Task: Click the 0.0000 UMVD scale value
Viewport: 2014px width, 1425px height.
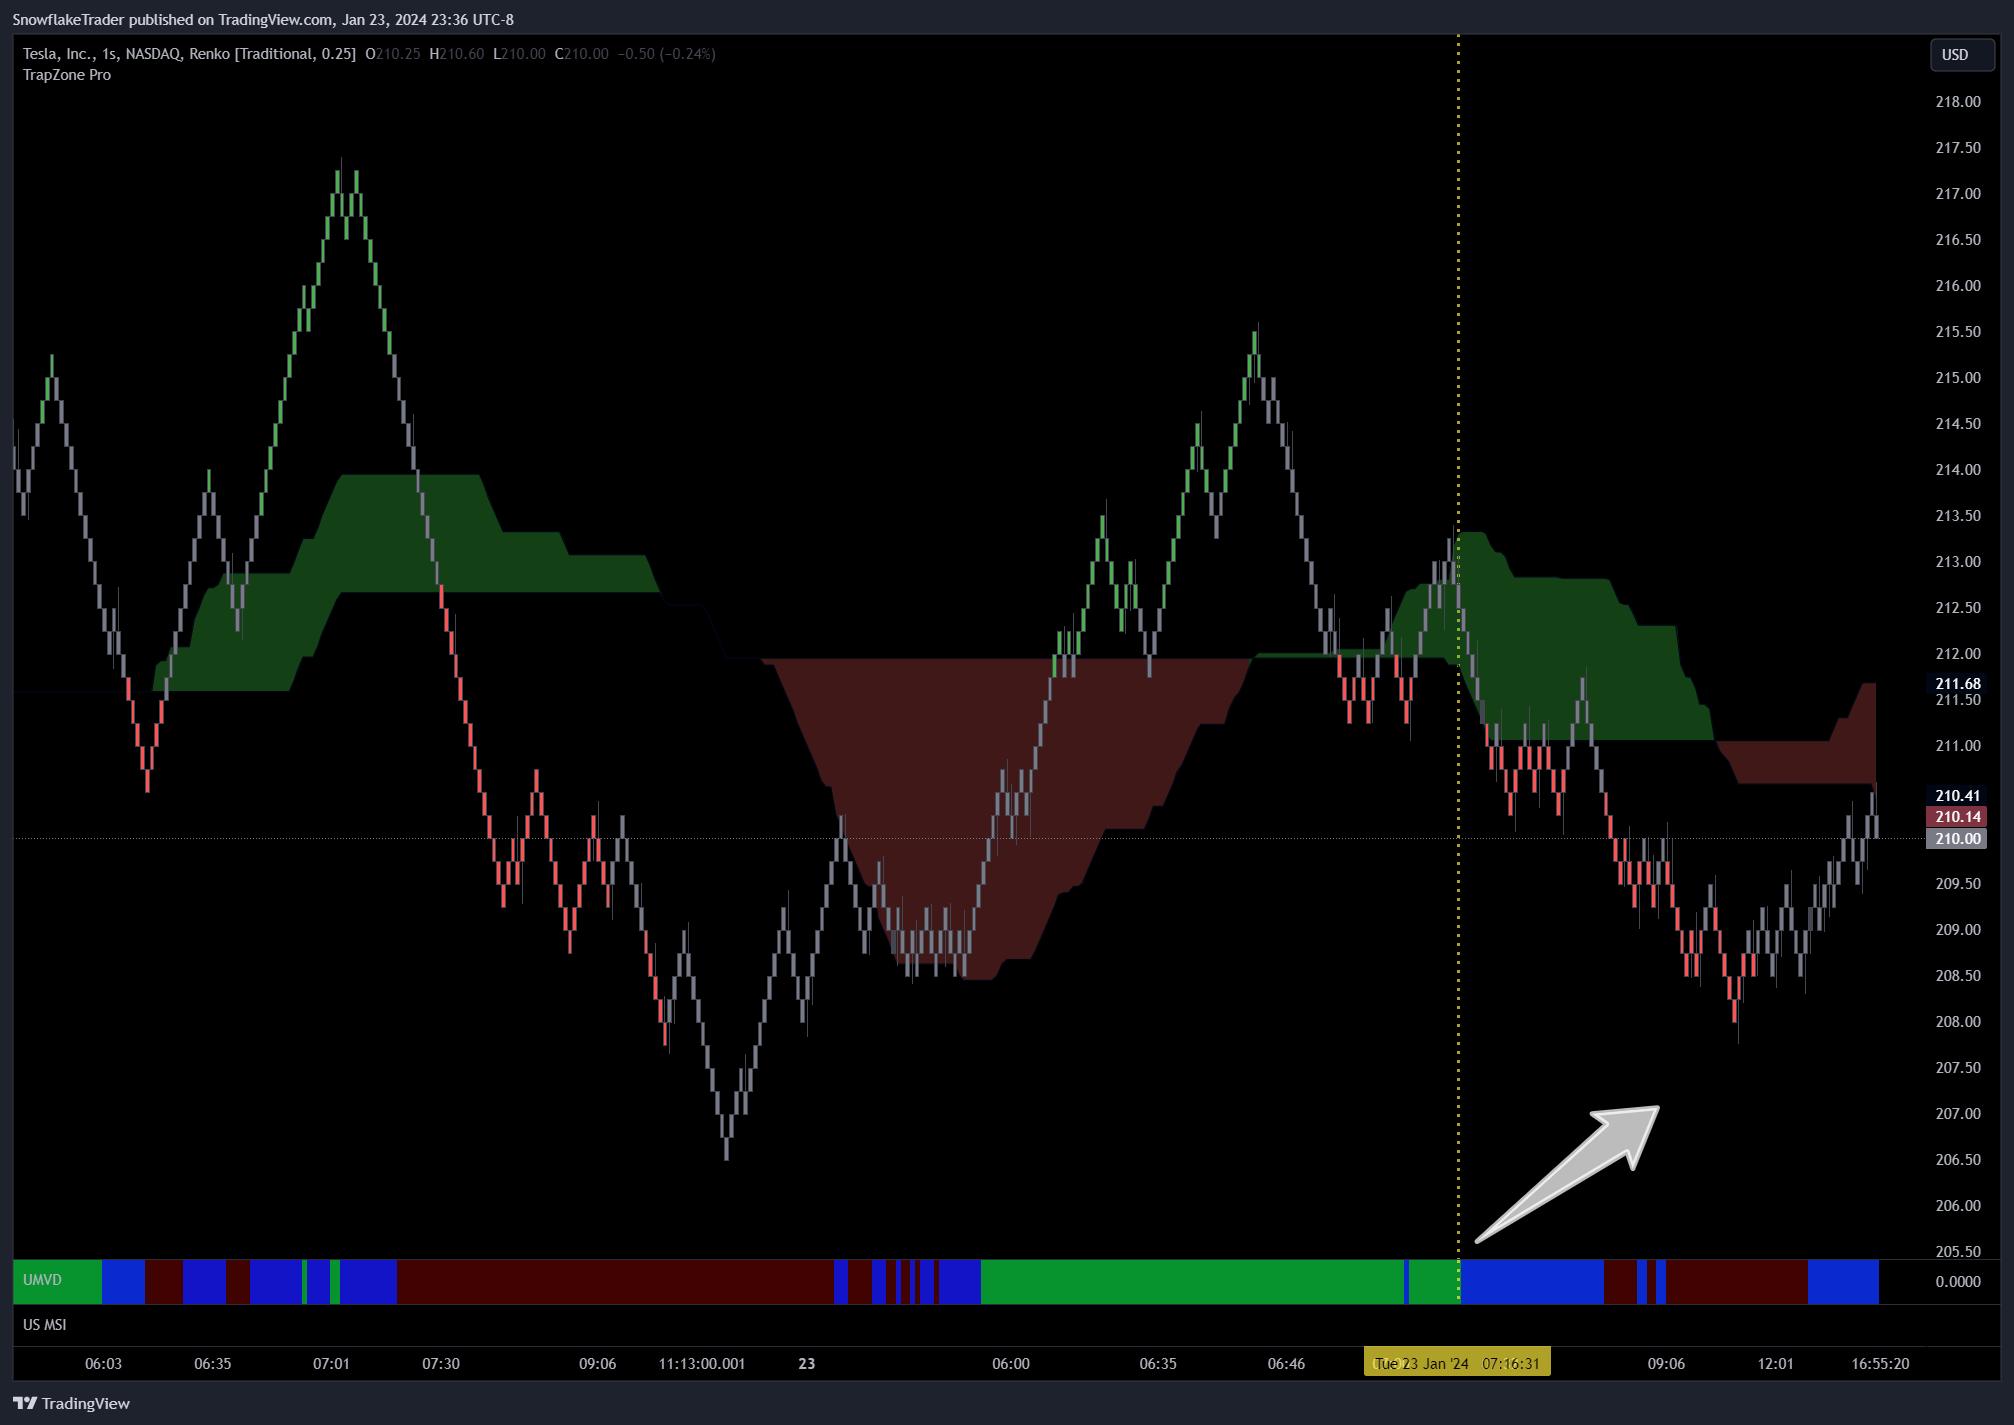Action: click(x=1957, y=1282)
